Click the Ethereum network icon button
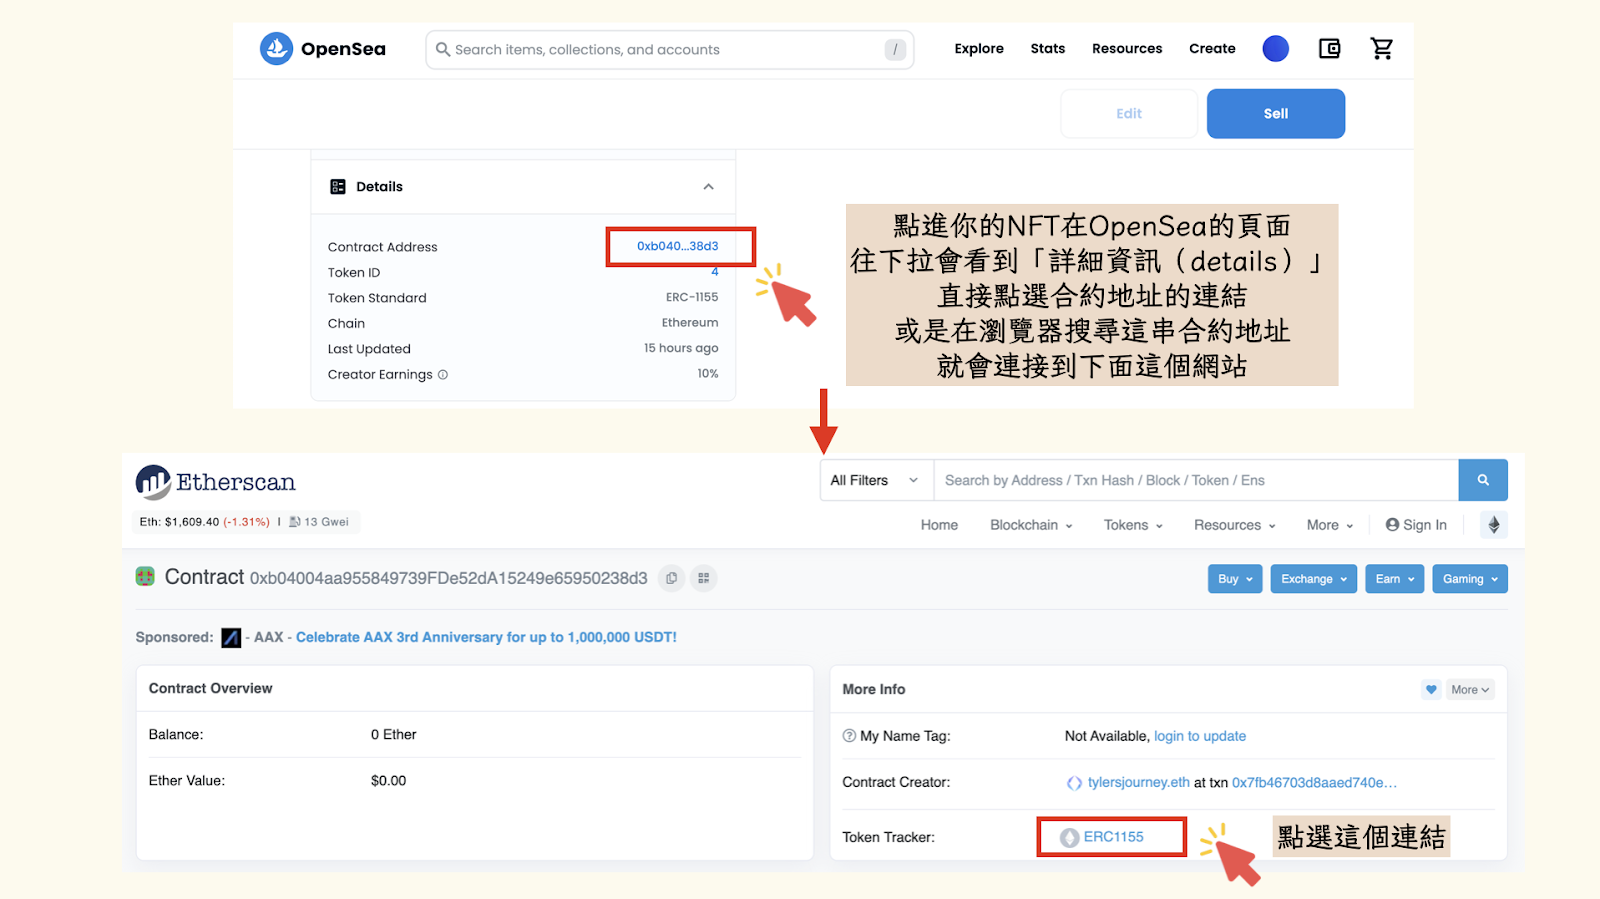The width and height of the screenshot is (1600, 899). click(x=1494, y=525)
